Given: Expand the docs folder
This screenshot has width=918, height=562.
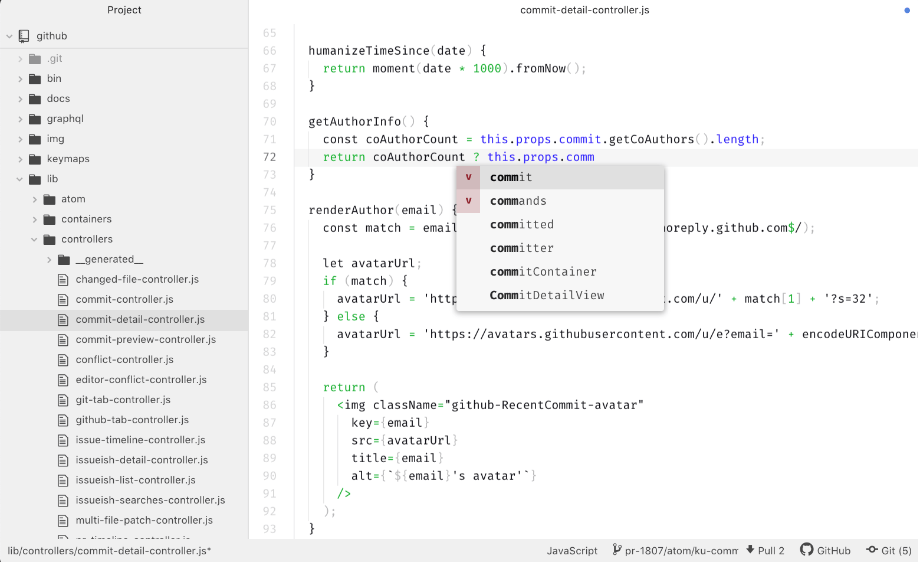Looking at the screenshot, I should pos(20,99).
